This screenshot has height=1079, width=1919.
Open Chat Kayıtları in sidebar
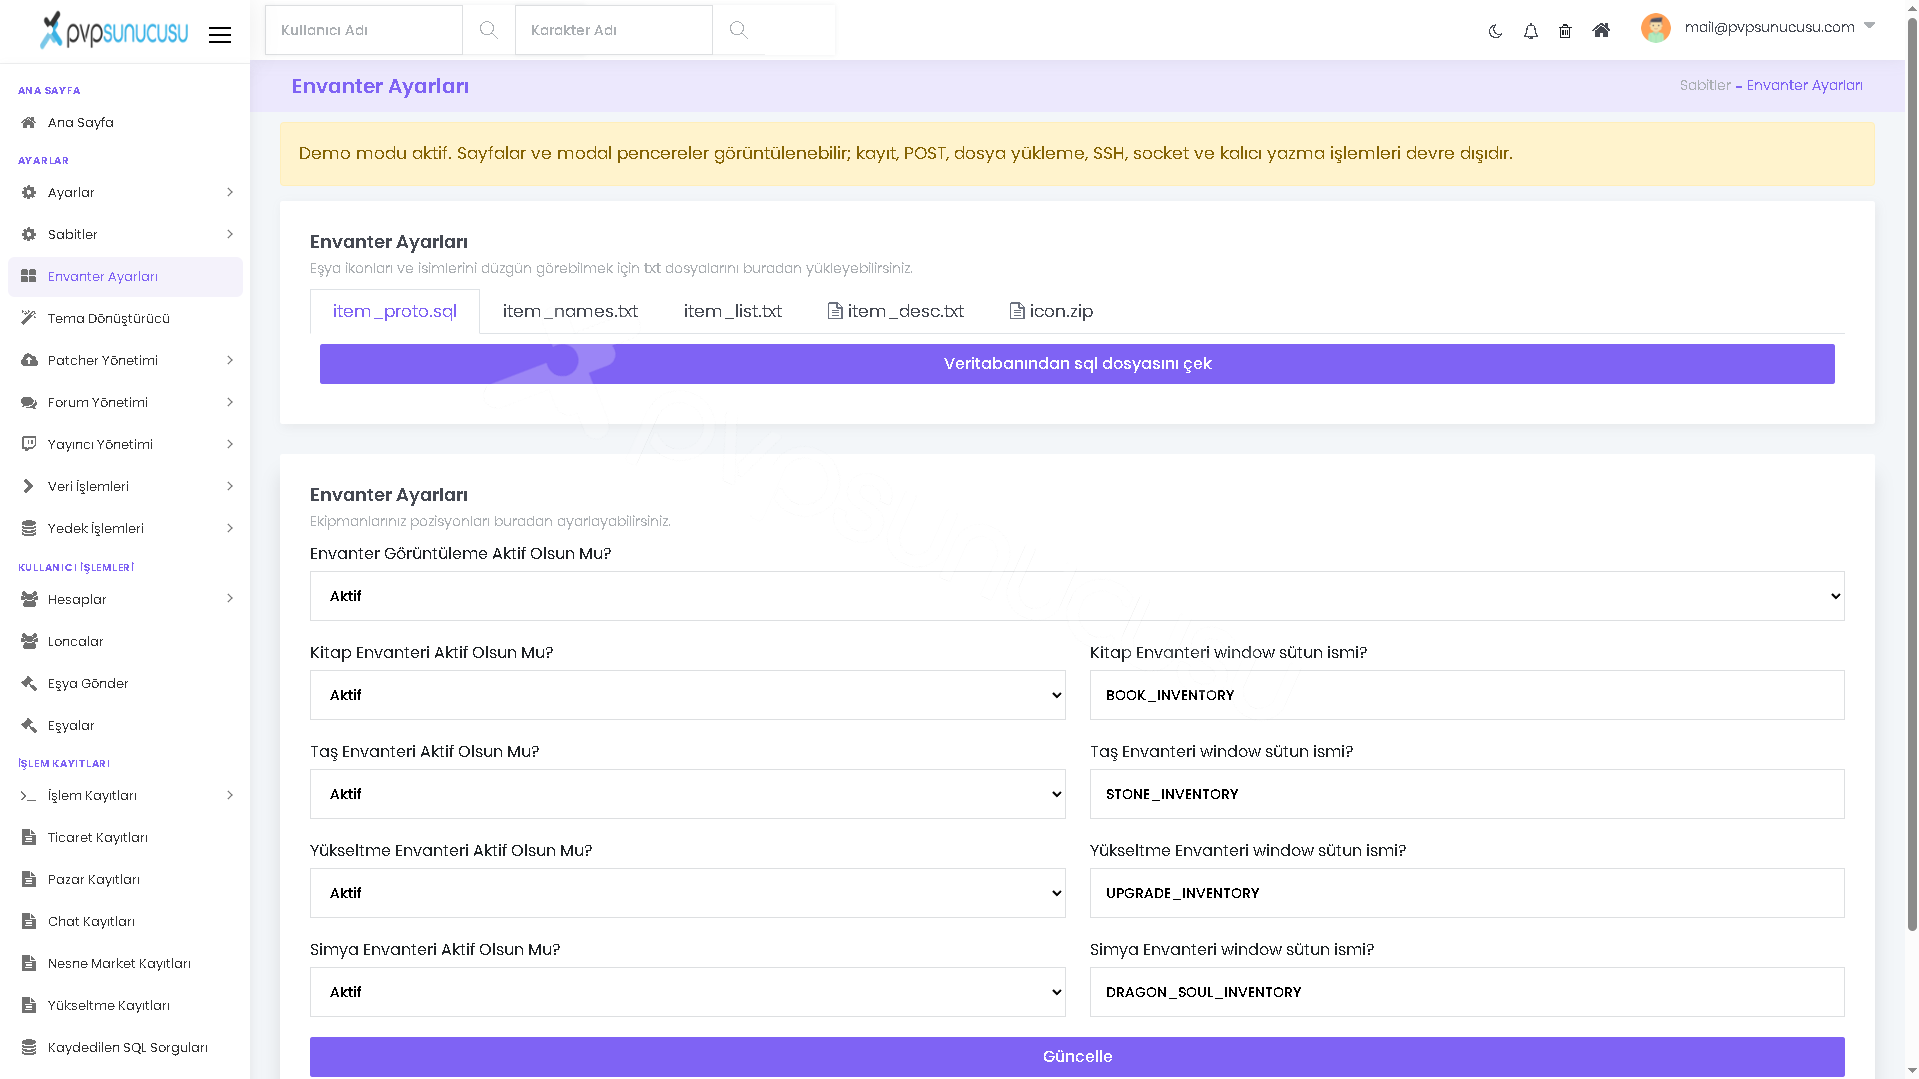(x=125, y=922)
